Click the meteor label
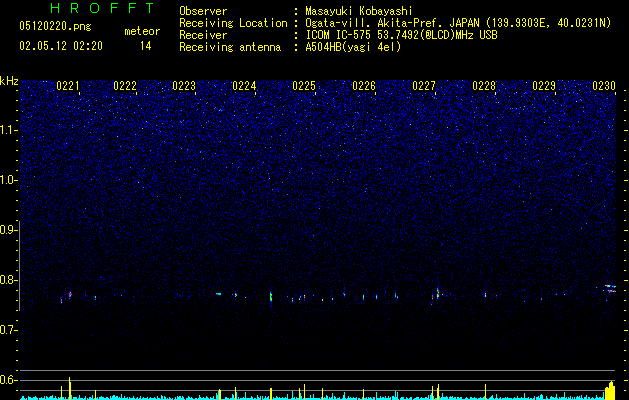 click(142, 31)
